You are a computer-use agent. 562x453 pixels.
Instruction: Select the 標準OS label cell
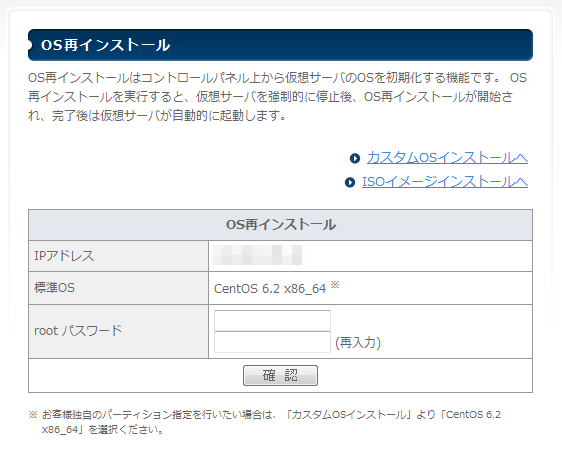coord(118,288)
